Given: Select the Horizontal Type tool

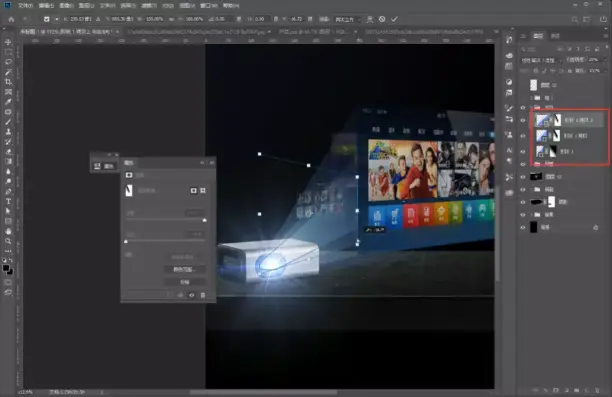Looking at the screenshot, I should point(8,201).
